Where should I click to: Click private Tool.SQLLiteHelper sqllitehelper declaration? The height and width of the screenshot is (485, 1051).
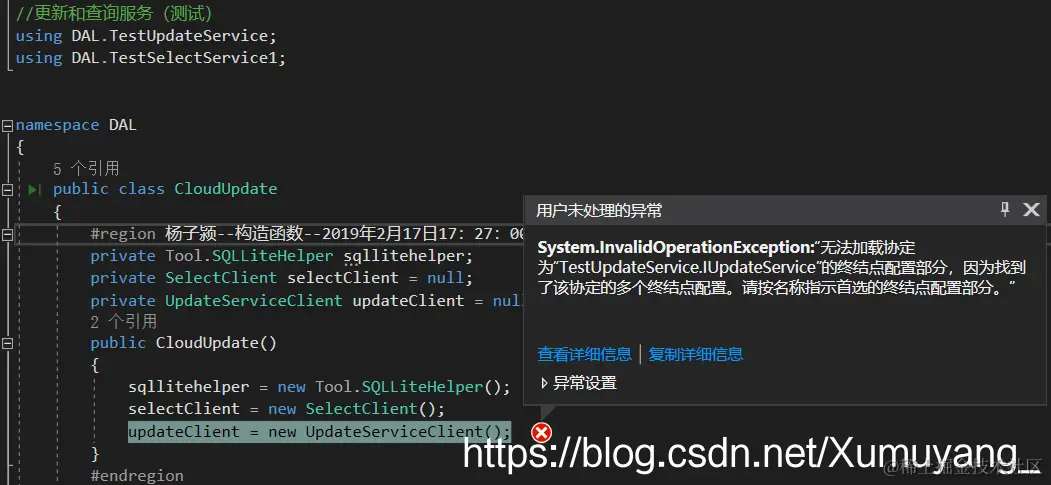282,256
